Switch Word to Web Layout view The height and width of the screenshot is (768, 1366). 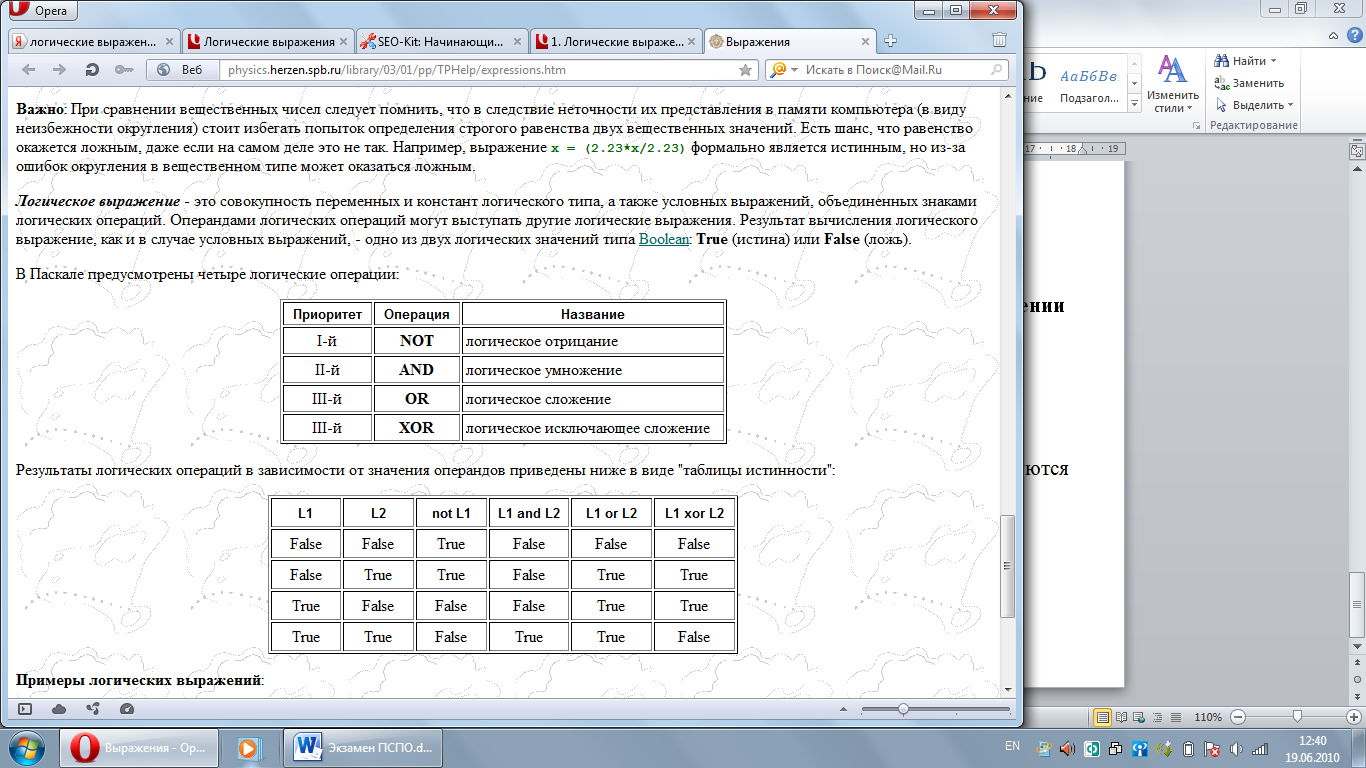click(x=1138, y=717)
